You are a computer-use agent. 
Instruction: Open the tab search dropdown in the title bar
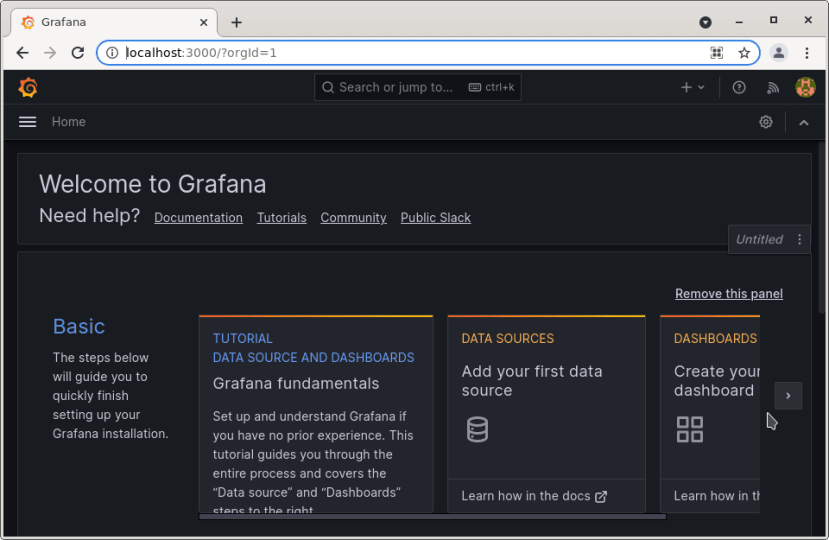tap(705, 22)
